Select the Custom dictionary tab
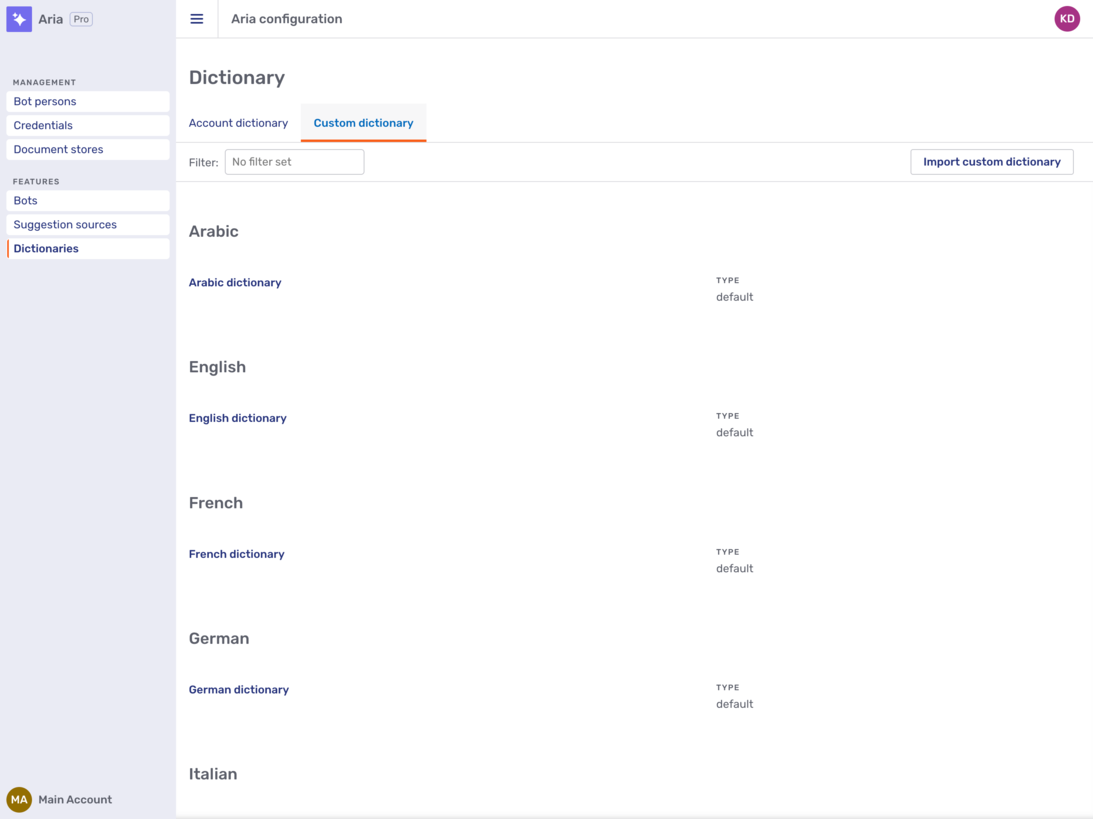The height and width of the screenshot is (819, 1093). click(x=363, y=123)
